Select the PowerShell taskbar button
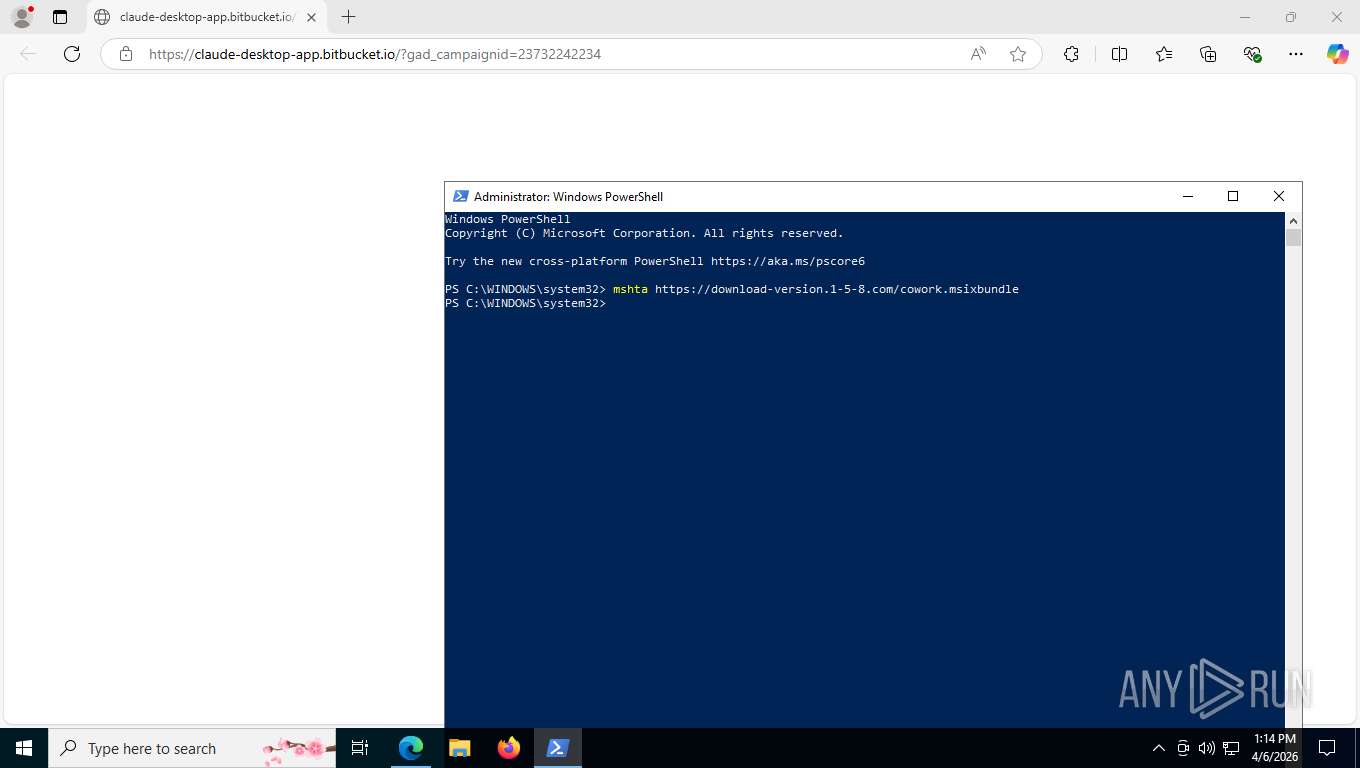 point(558,748)
